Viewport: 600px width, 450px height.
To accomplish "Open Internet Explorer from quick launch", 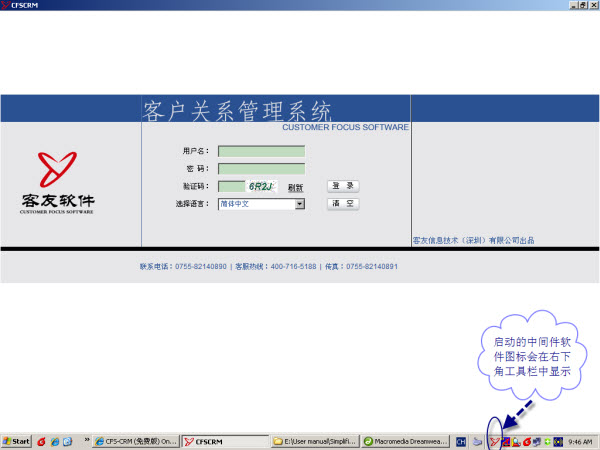I will click(55, 442).
